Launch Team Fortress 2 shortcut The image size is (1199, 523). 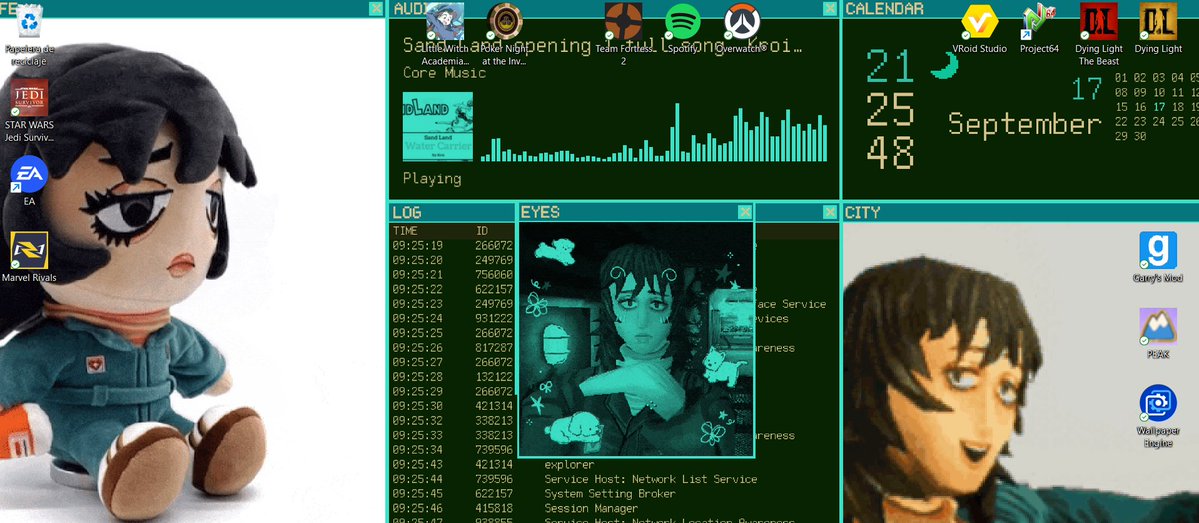623,34
